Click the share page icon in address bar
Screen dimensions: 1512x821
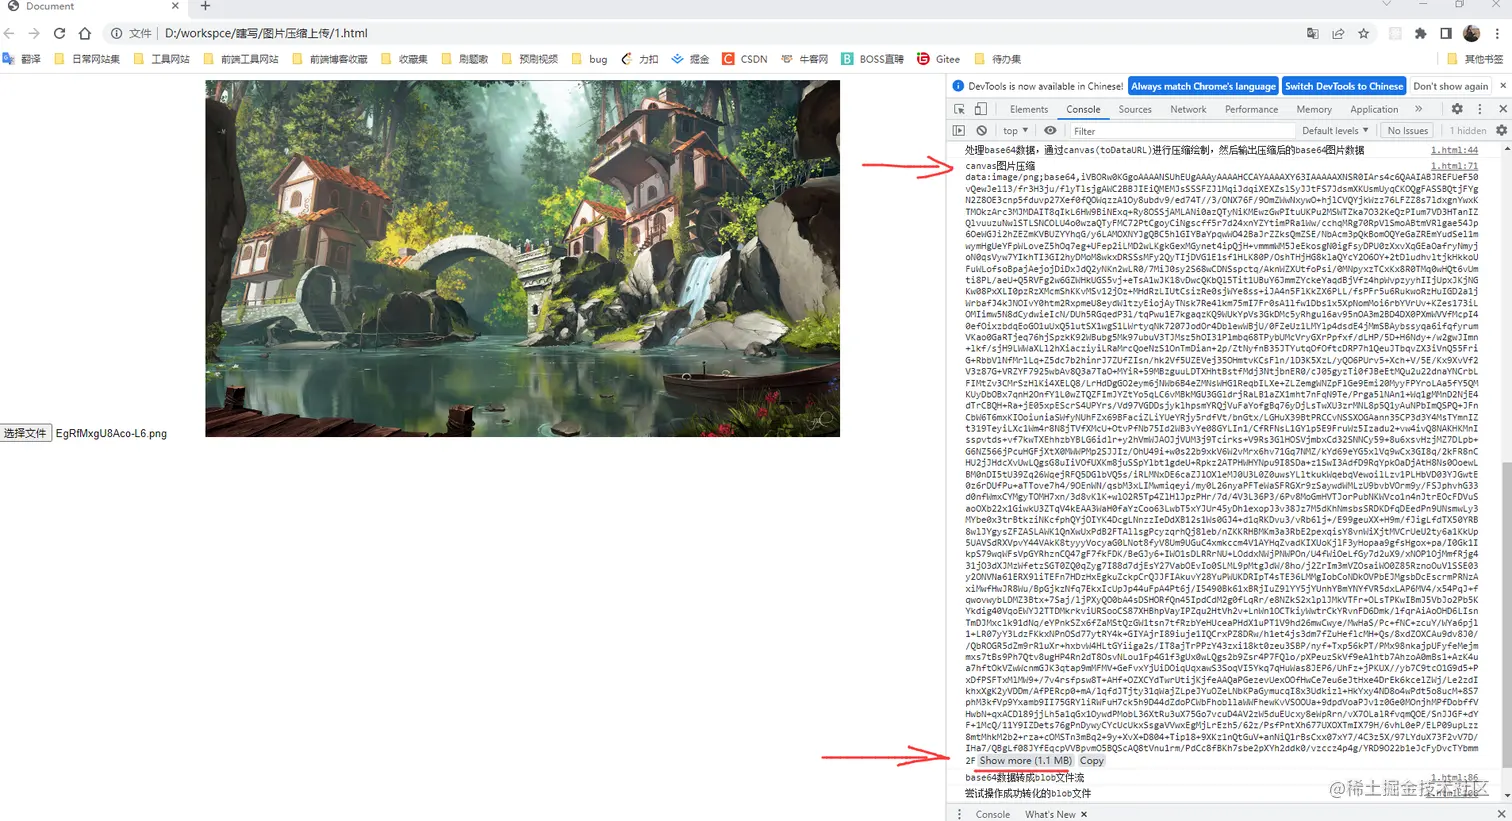[1338, 33]
